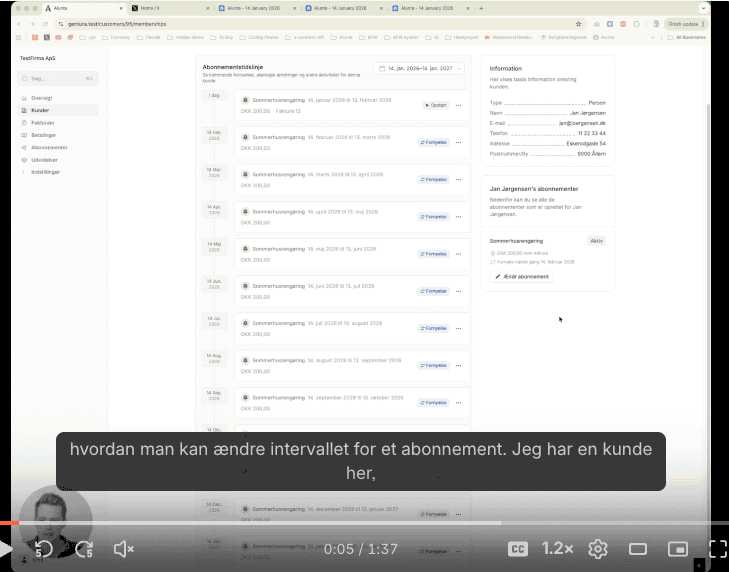Go to Betalinger in the sidebar
The width and height of the screenshot is (729, 572).
coord(43,135)
